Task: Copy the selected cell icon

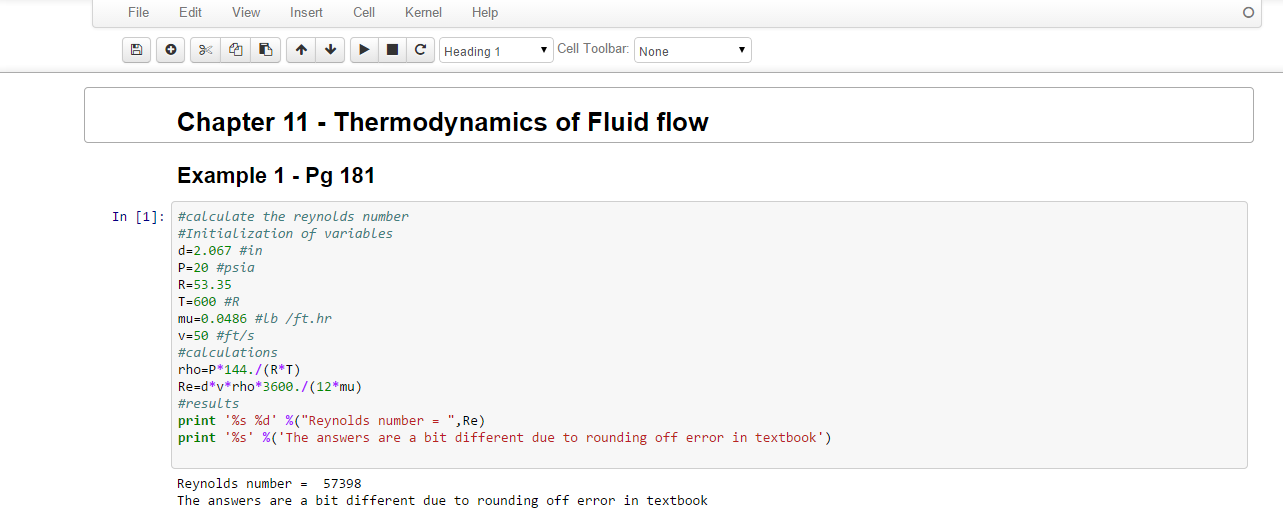Action: pyautogui.click(x=235, y=50)
